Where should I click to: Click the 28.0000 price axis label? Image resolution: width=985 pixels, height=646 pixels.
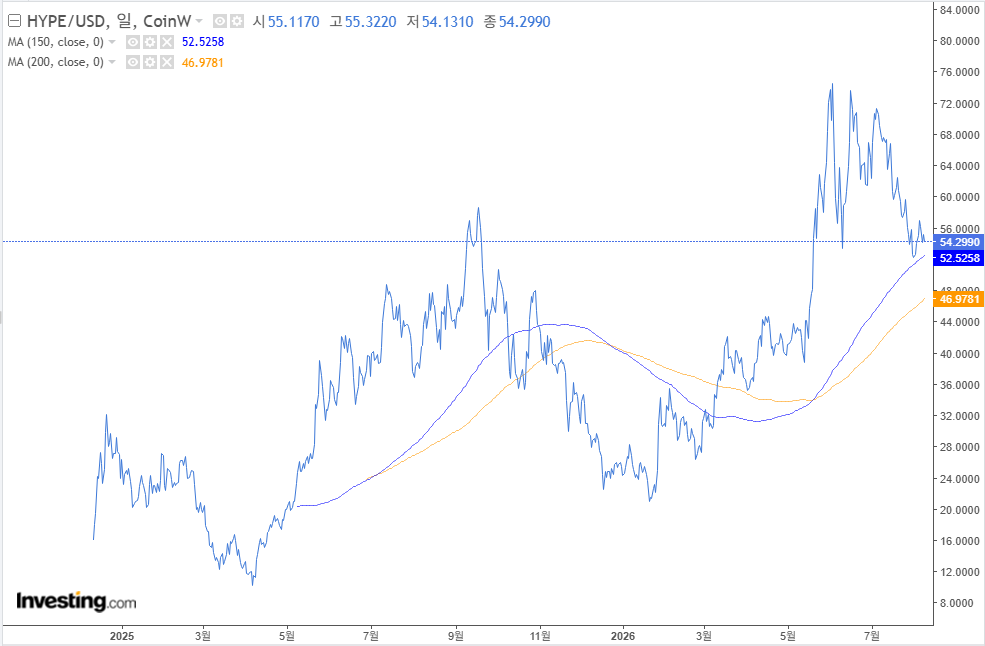point(959,447)
